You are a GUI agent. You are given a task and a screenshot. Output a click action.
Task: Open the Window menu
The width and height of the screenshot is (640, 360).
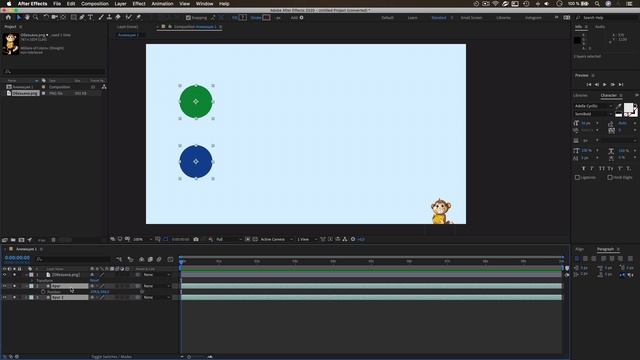tap(204, 4)
